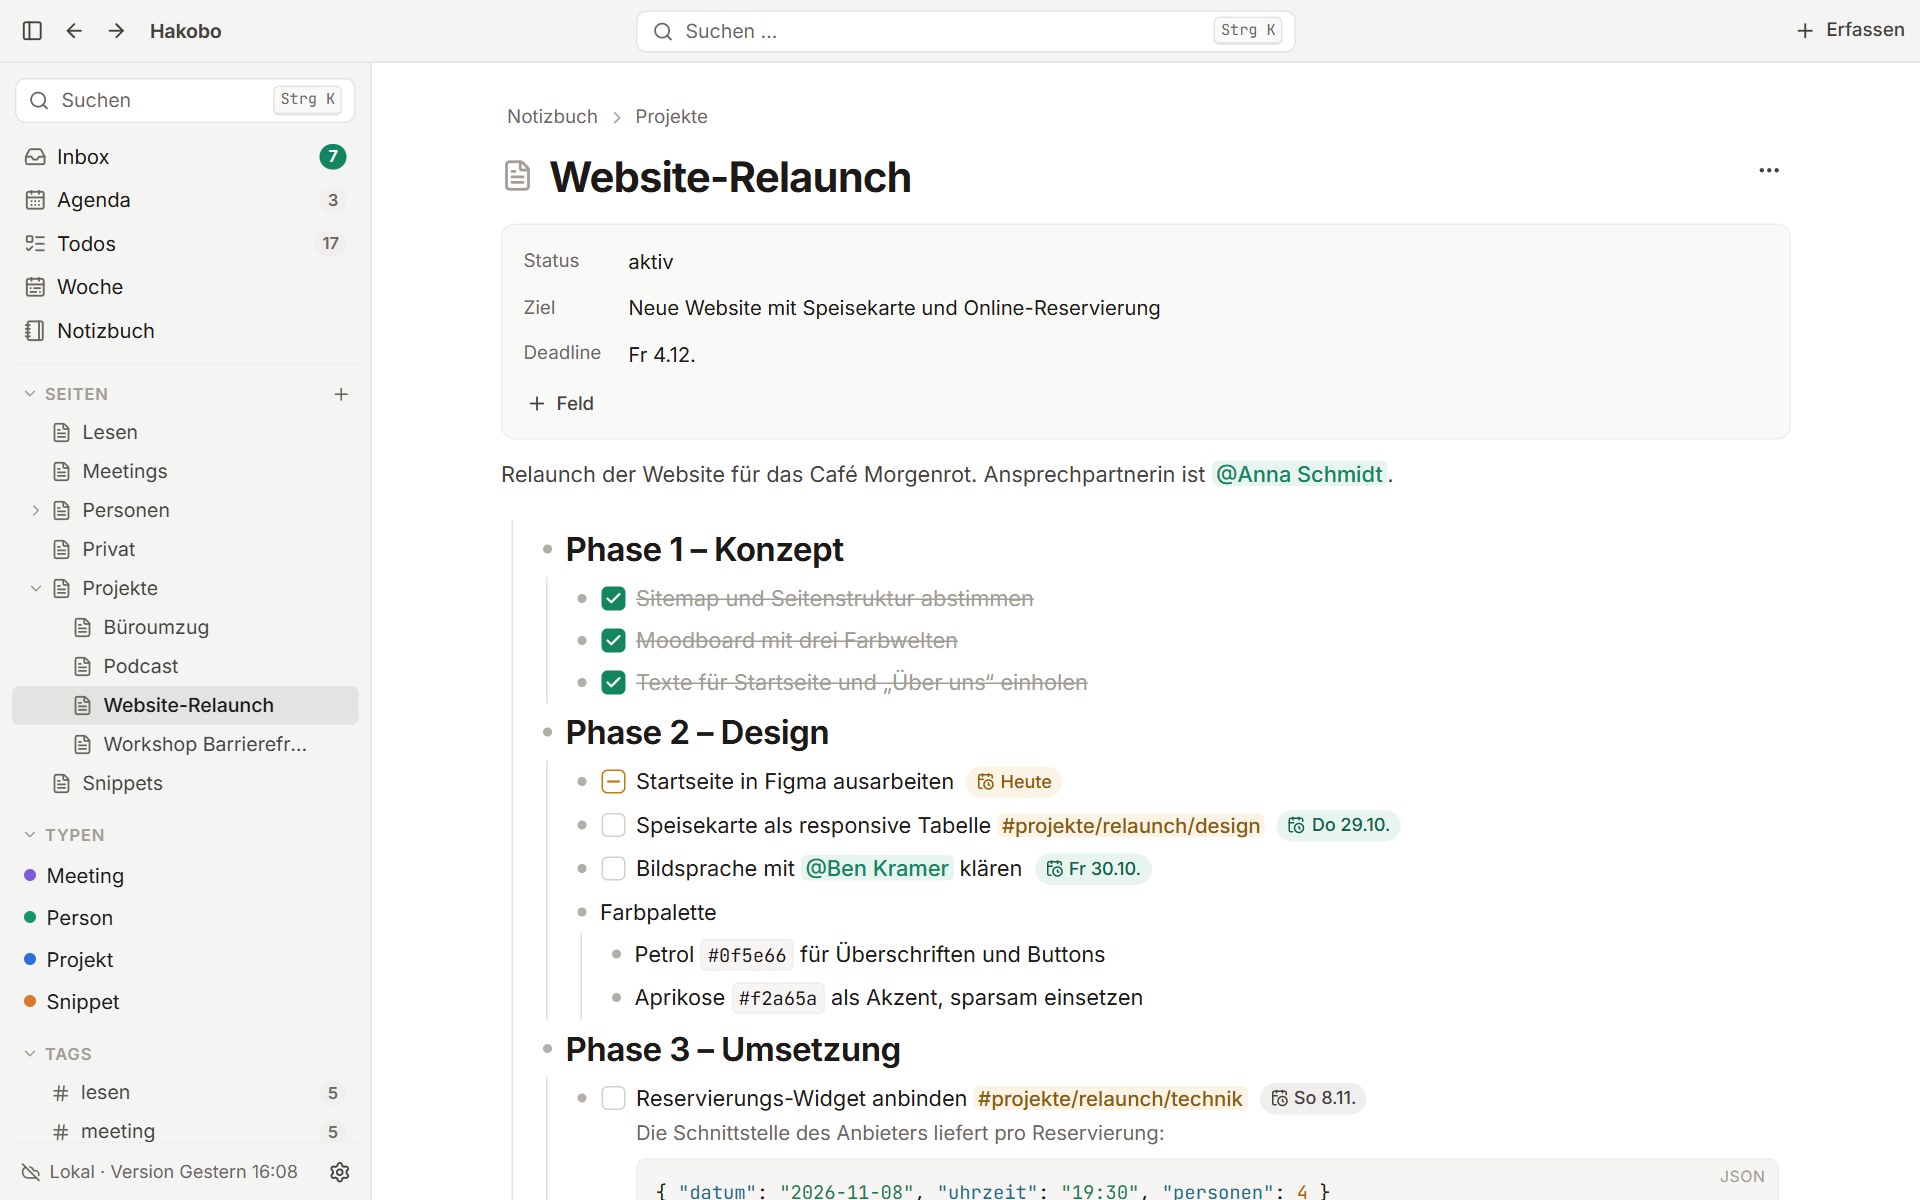Go back with the left arrow
Image resolution: width=1920 pixels, height=1200 pixels.
point(74,31)
